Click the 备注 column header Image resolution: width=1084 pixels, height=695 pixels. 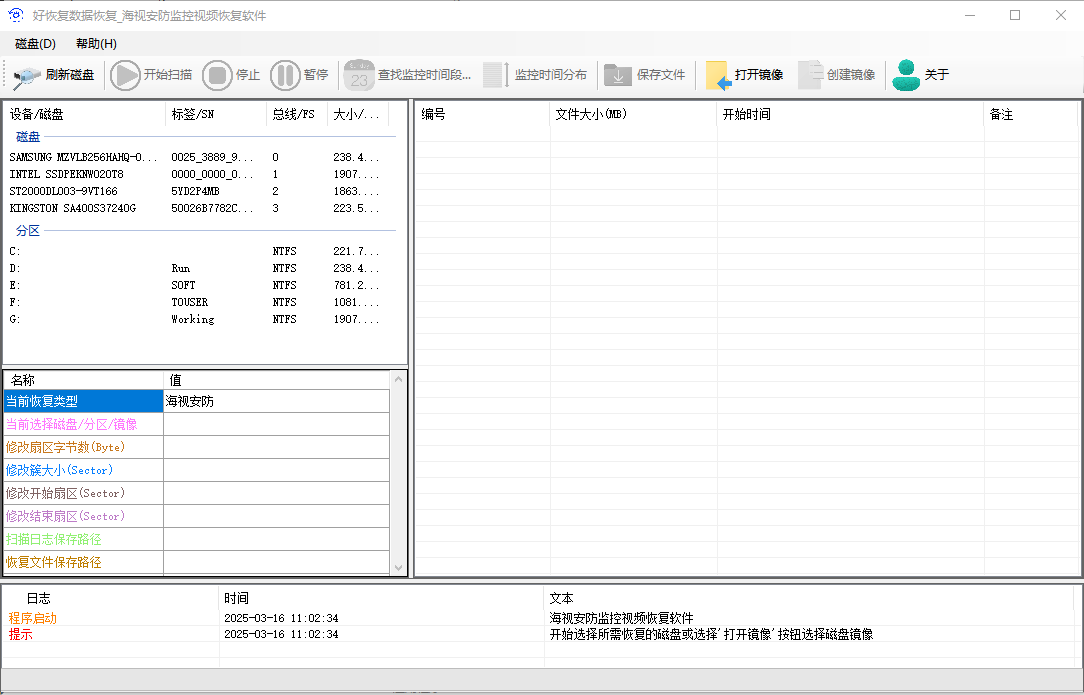(1030, 114)
